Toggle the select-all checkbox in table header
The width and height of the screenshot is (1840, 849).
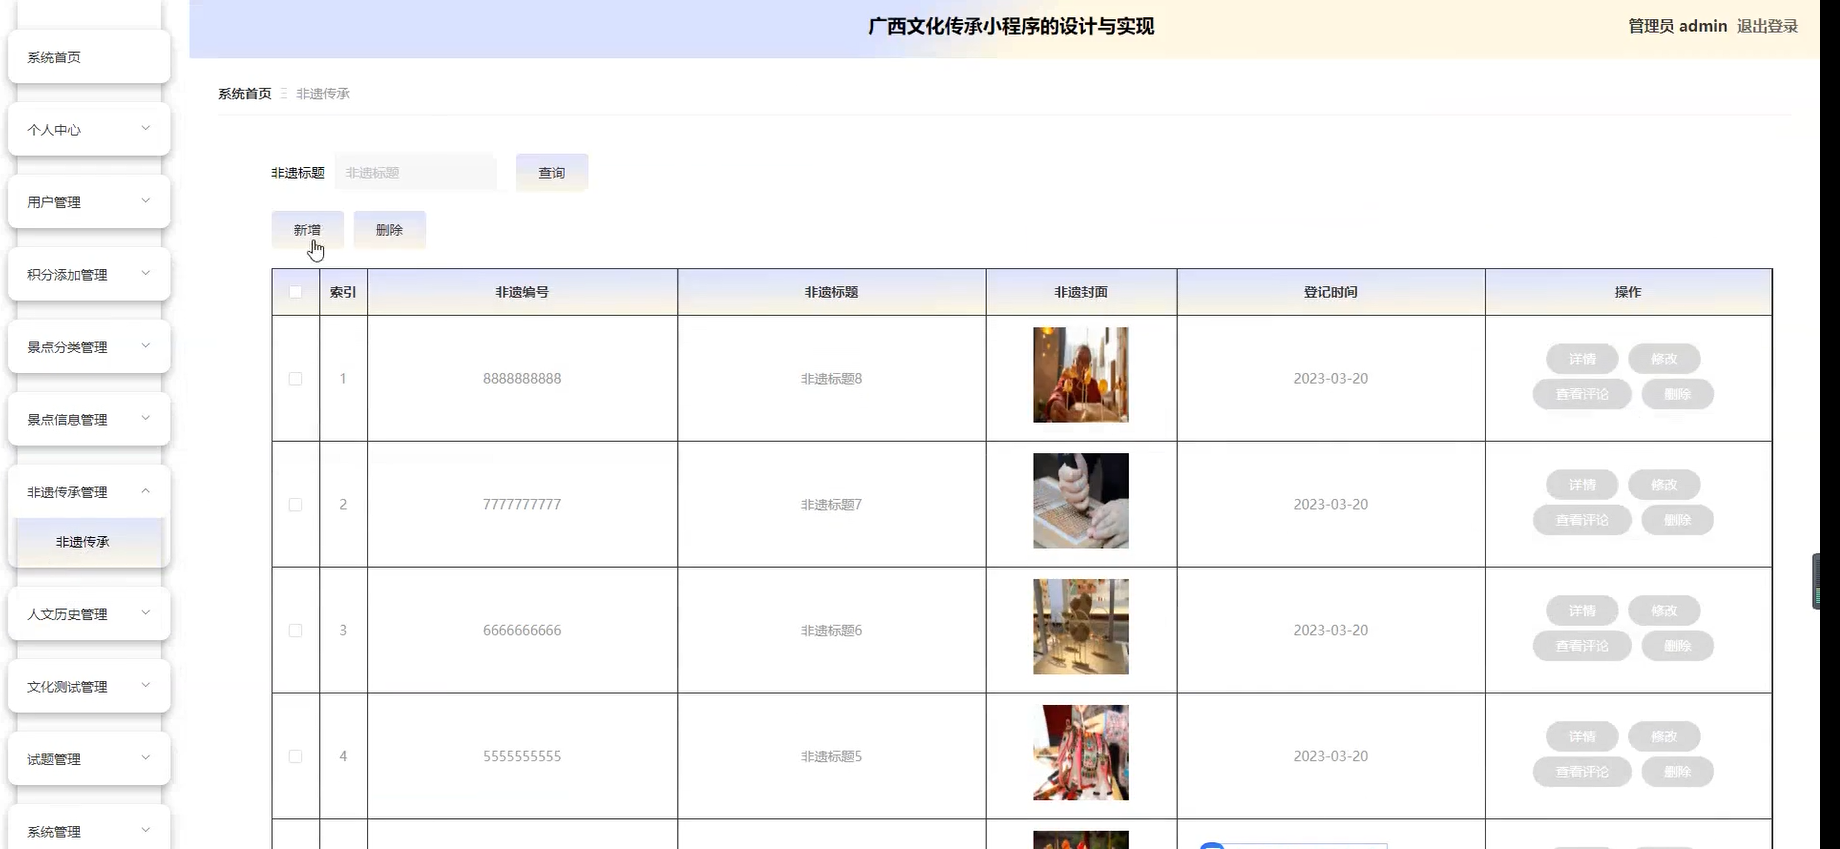pos(295,292)
